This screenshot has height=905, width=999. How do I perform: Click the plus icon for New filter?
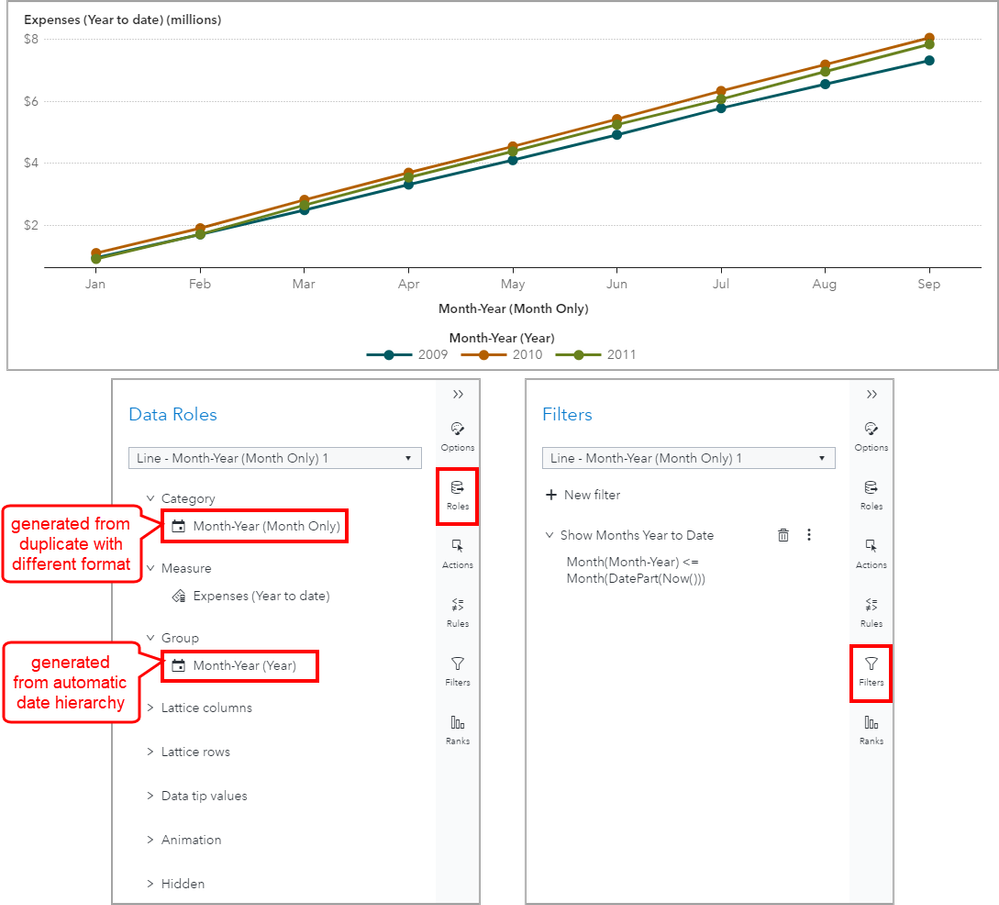551,495
